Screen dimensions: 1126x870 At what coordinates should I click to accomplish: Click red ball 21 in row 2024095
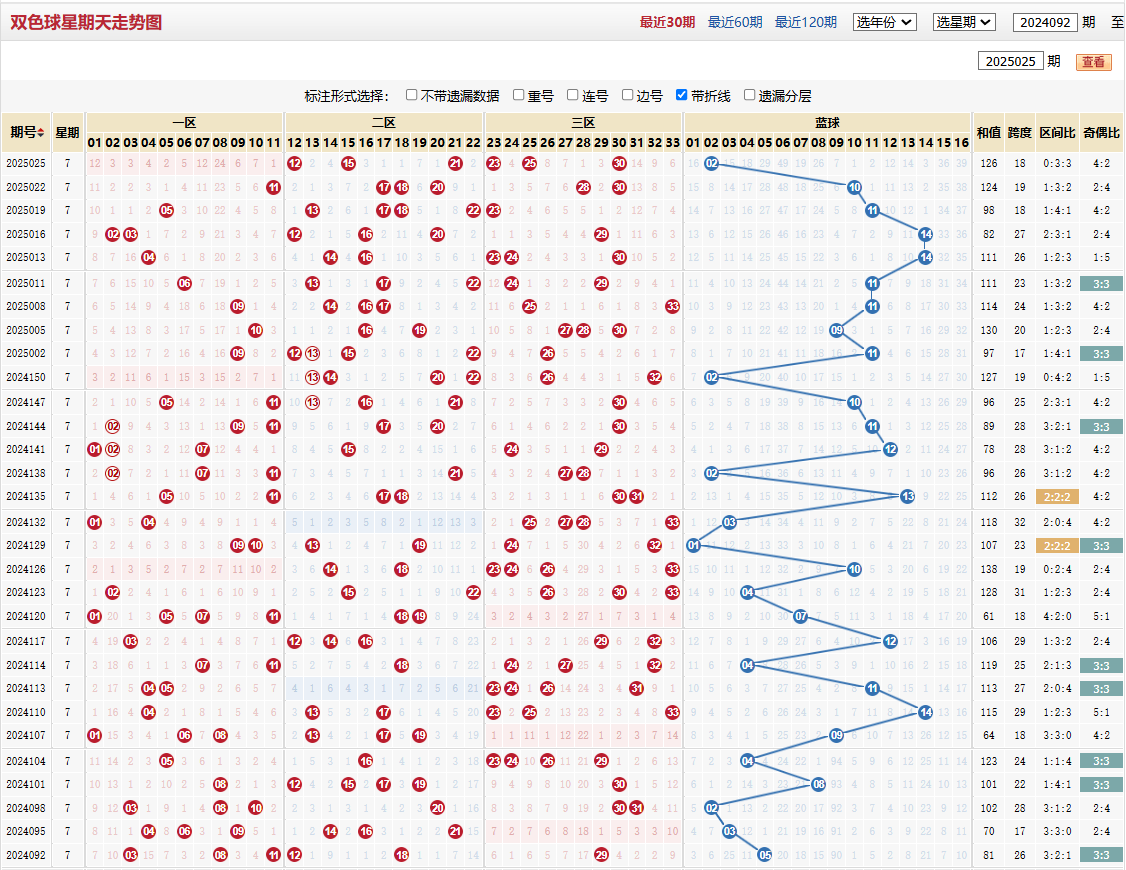click(455, 831)
